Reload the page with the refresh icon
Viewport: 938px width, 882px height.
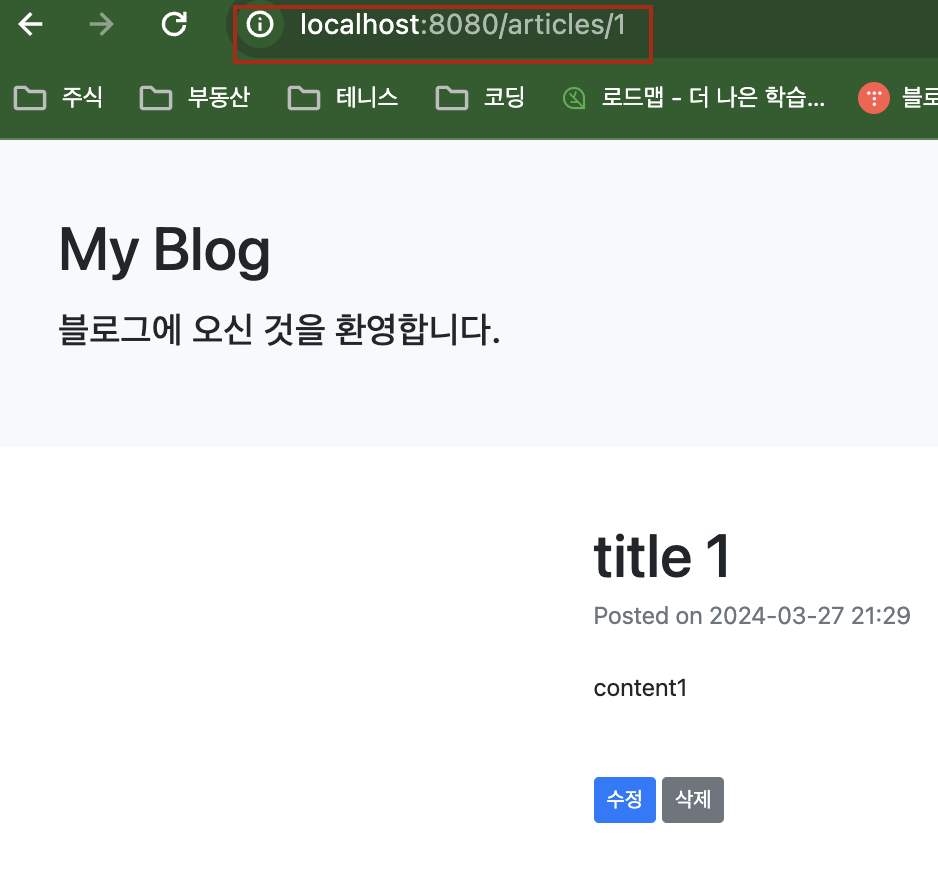coord(174,25)
